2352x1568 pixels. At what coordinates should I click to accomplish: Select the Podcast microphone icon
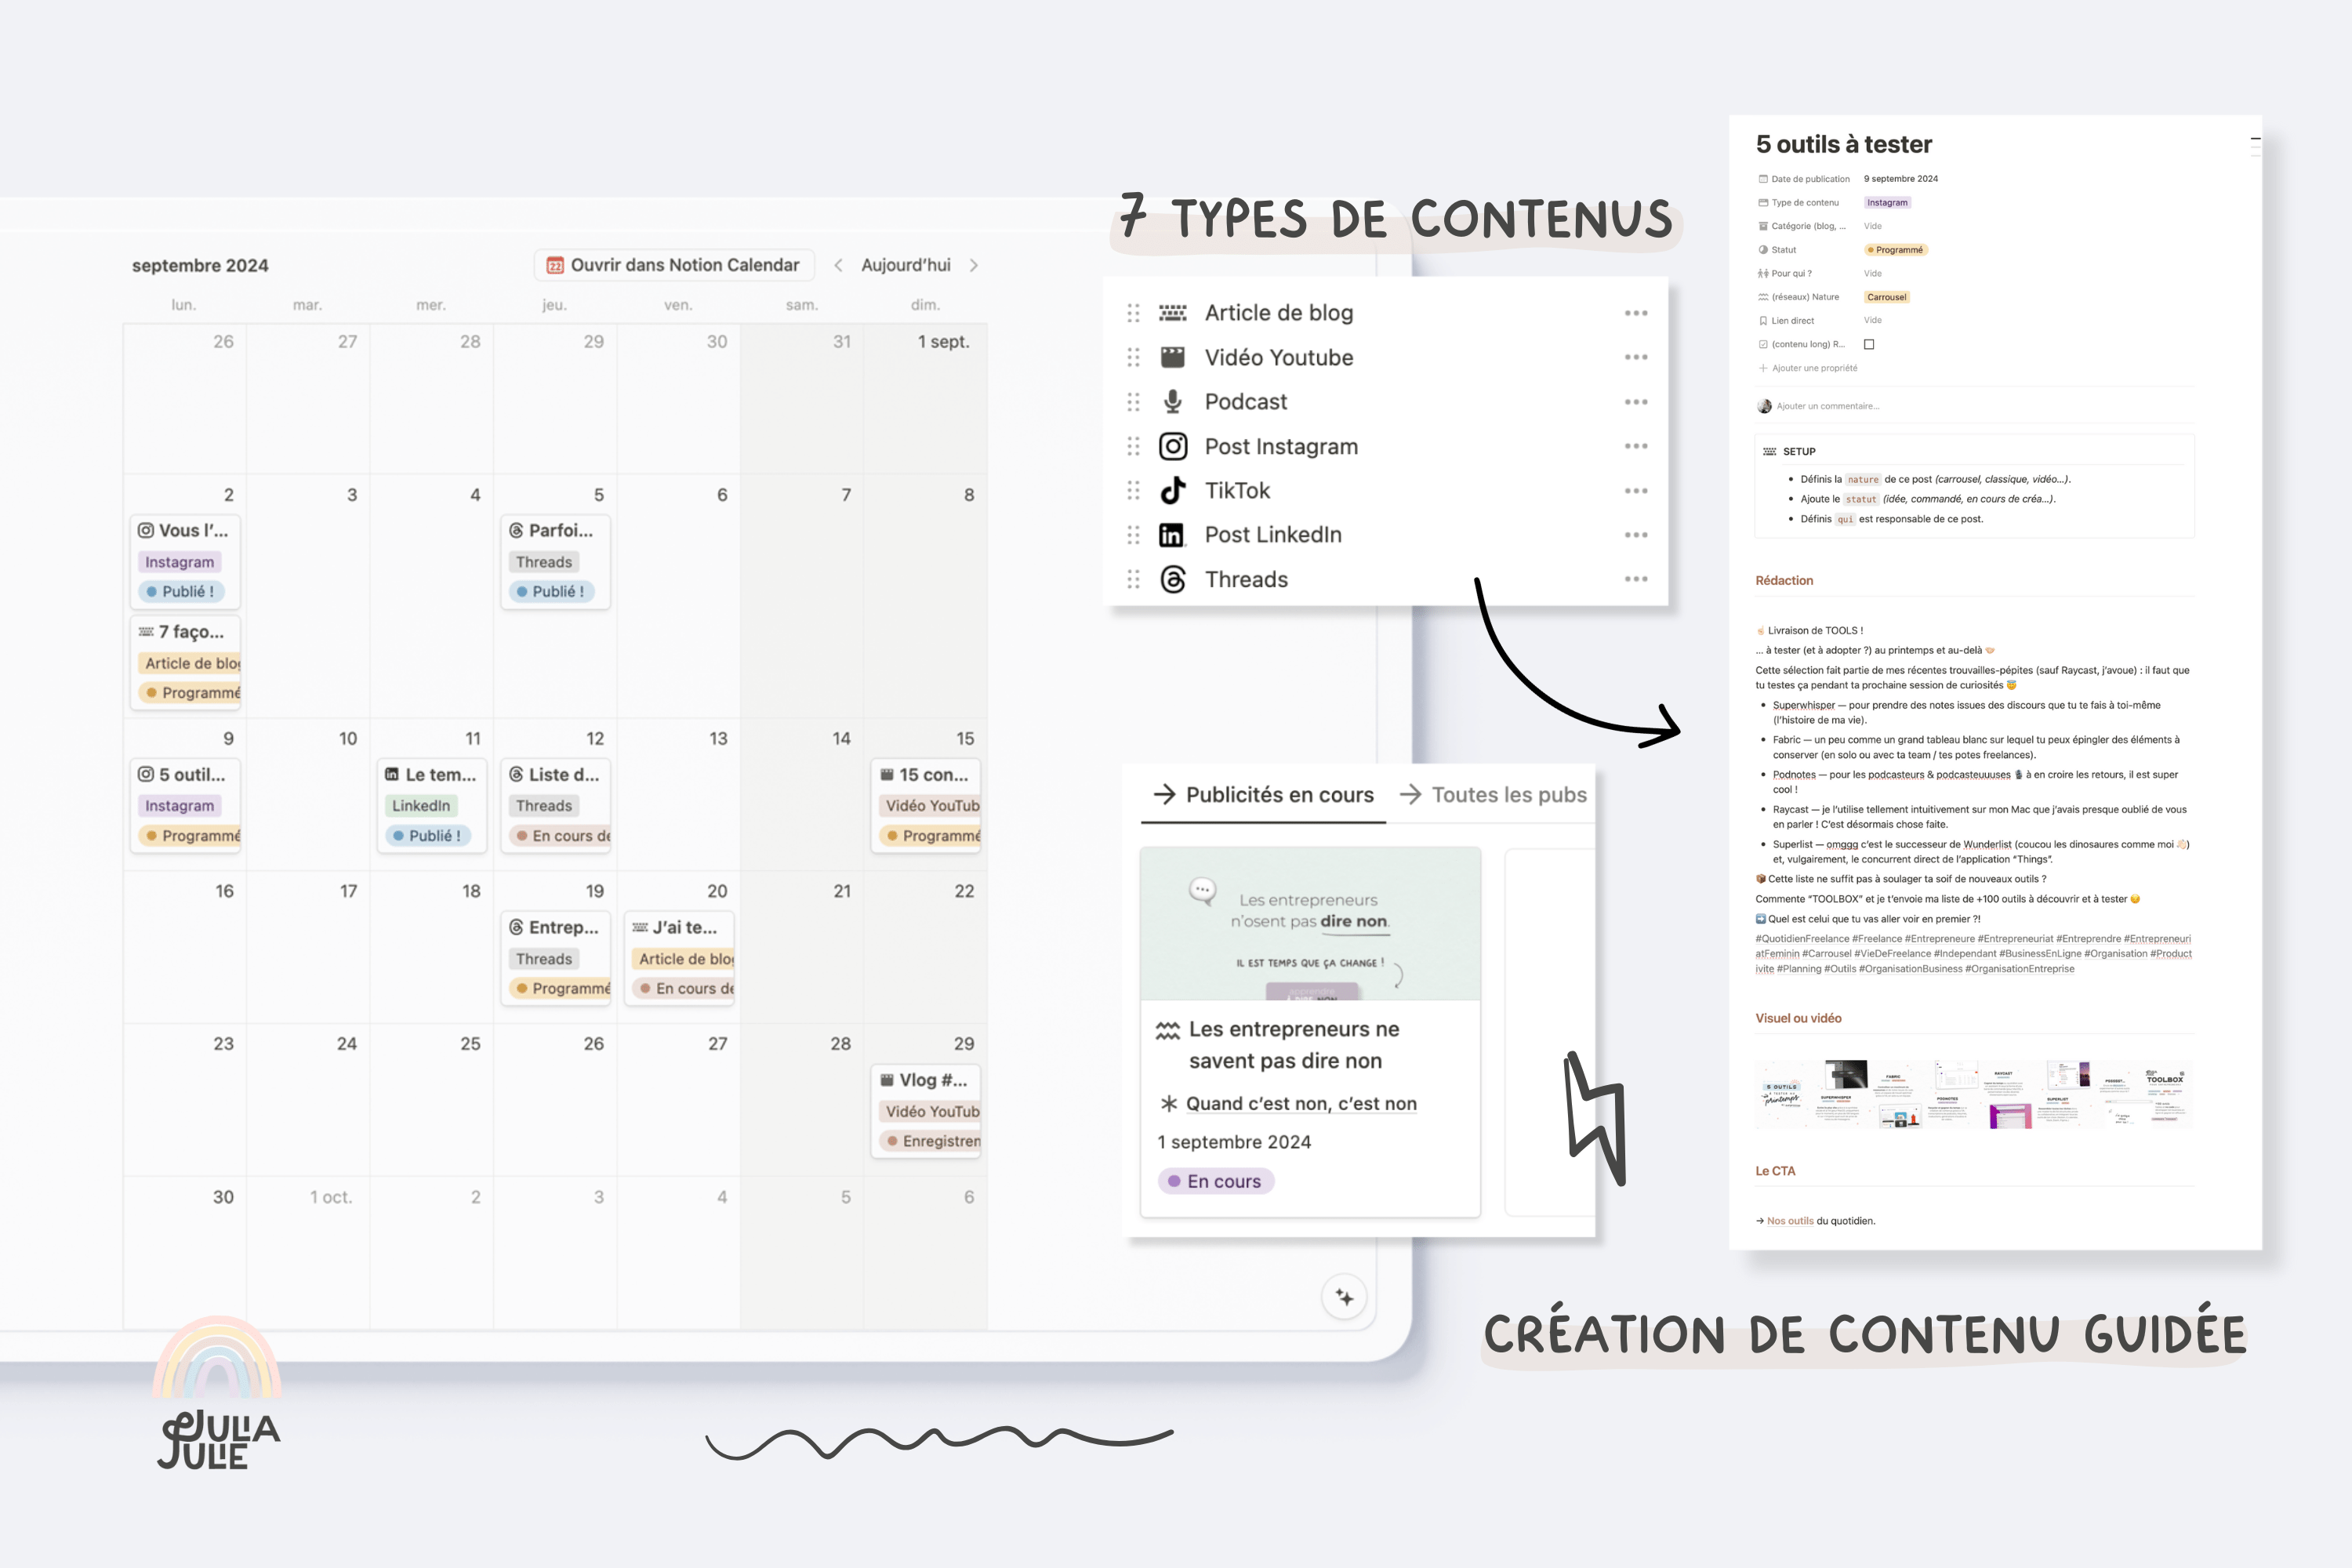click(1171, 401)
